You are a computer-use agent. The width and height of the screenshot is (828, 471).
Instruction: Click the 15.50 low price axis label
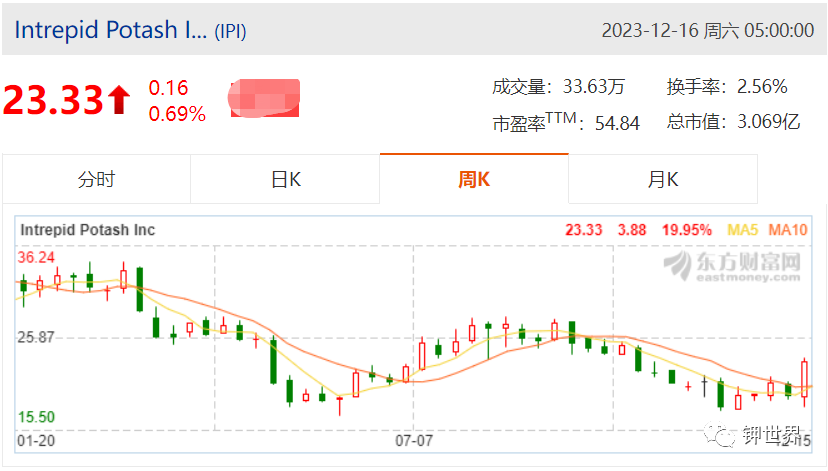coord(36,417)
